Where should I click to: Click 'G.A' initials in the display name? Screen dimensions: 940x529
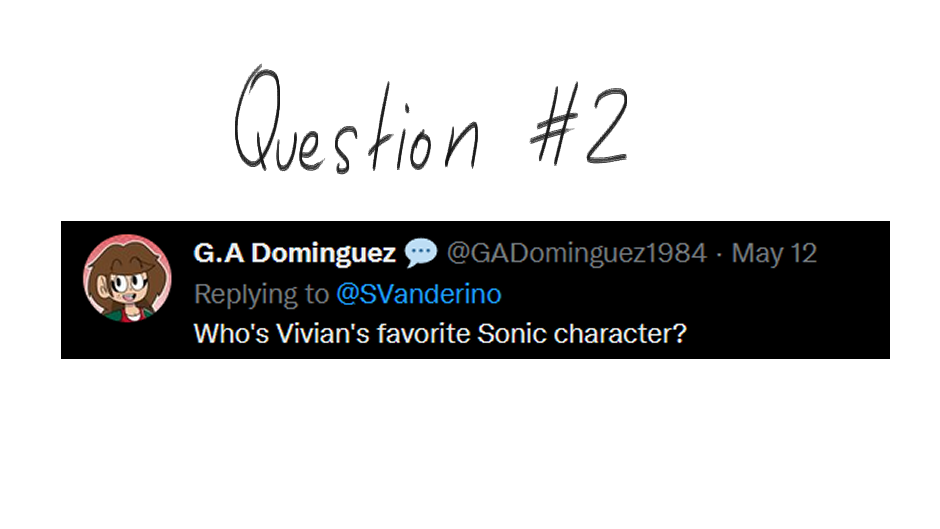point(218,254)
